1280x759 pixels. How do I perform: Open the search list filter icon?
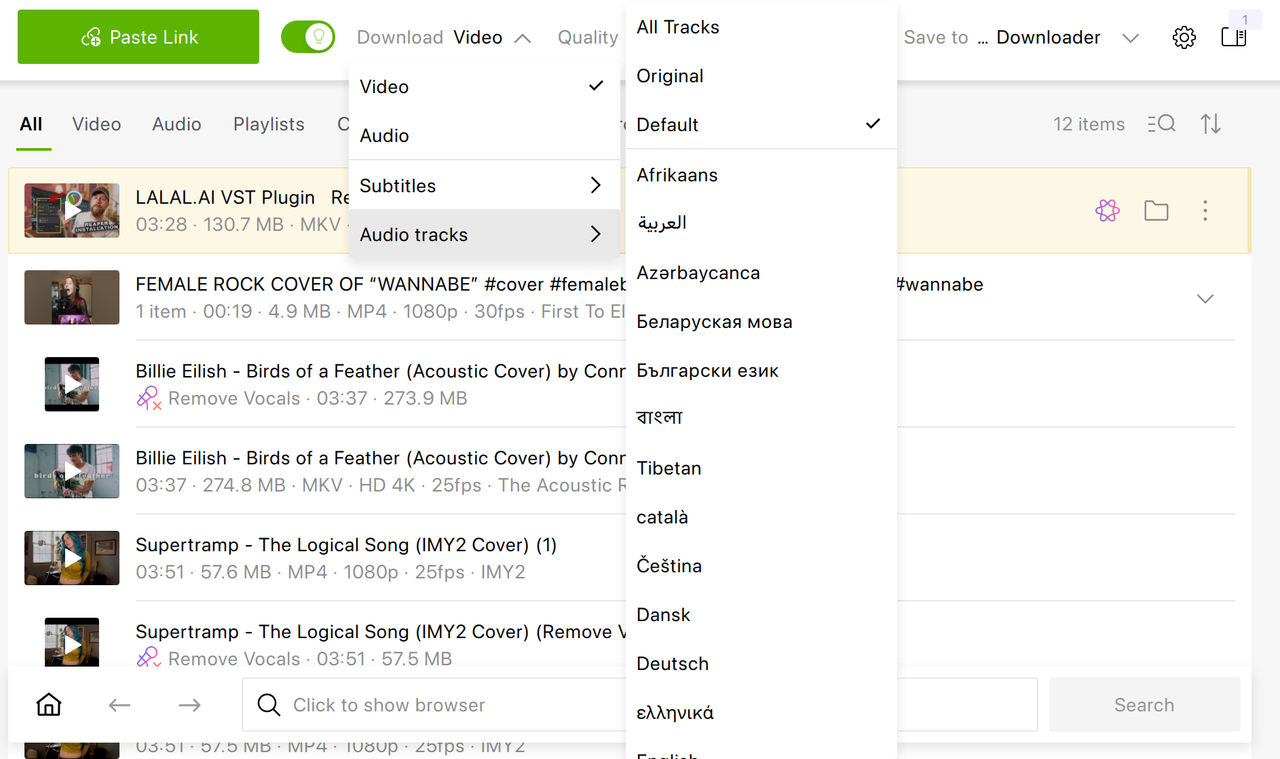[1161, 124]
